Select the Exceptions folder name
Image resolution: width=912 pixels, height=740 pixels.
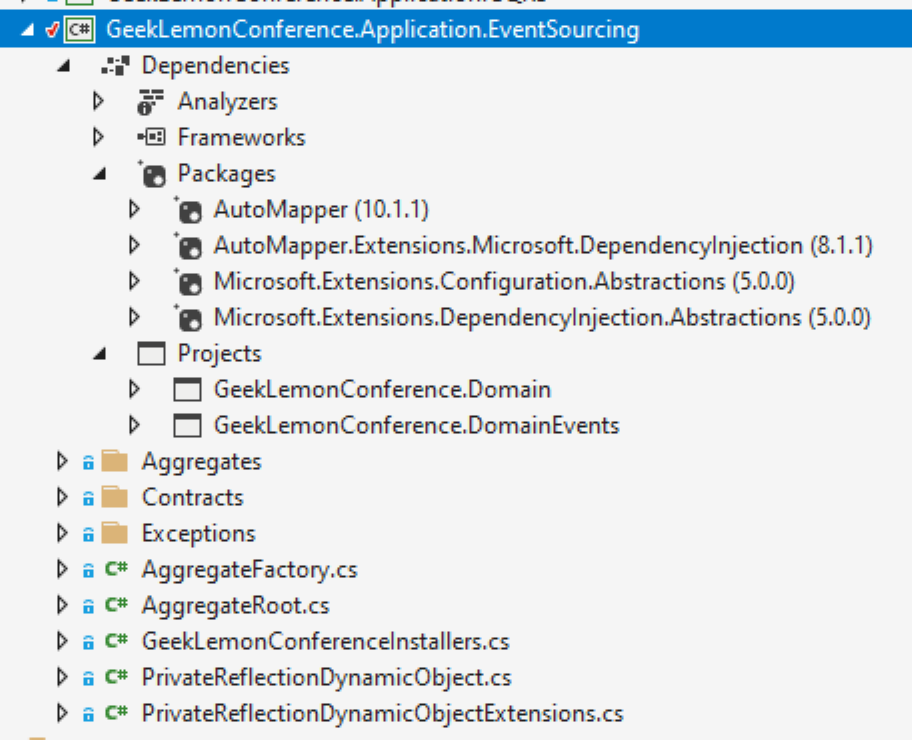pos(199,534)
